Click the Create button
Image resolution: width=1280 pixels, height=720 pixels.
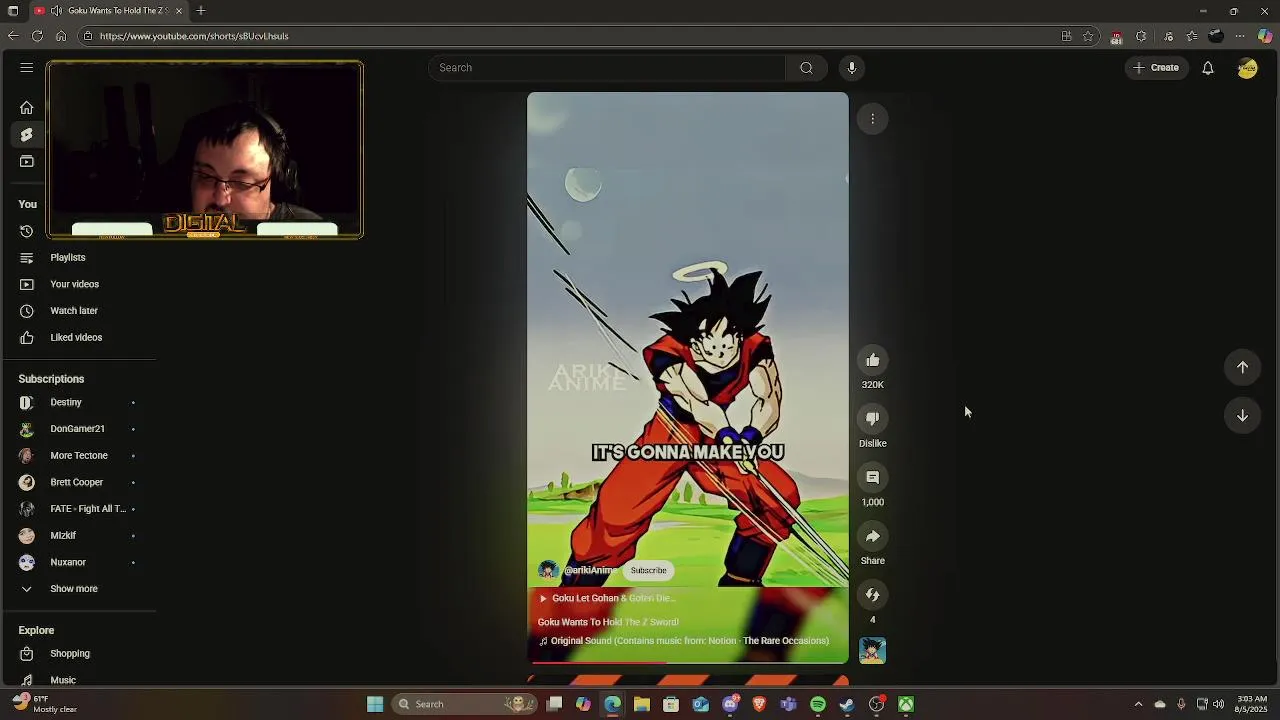tap(1156, 68)
